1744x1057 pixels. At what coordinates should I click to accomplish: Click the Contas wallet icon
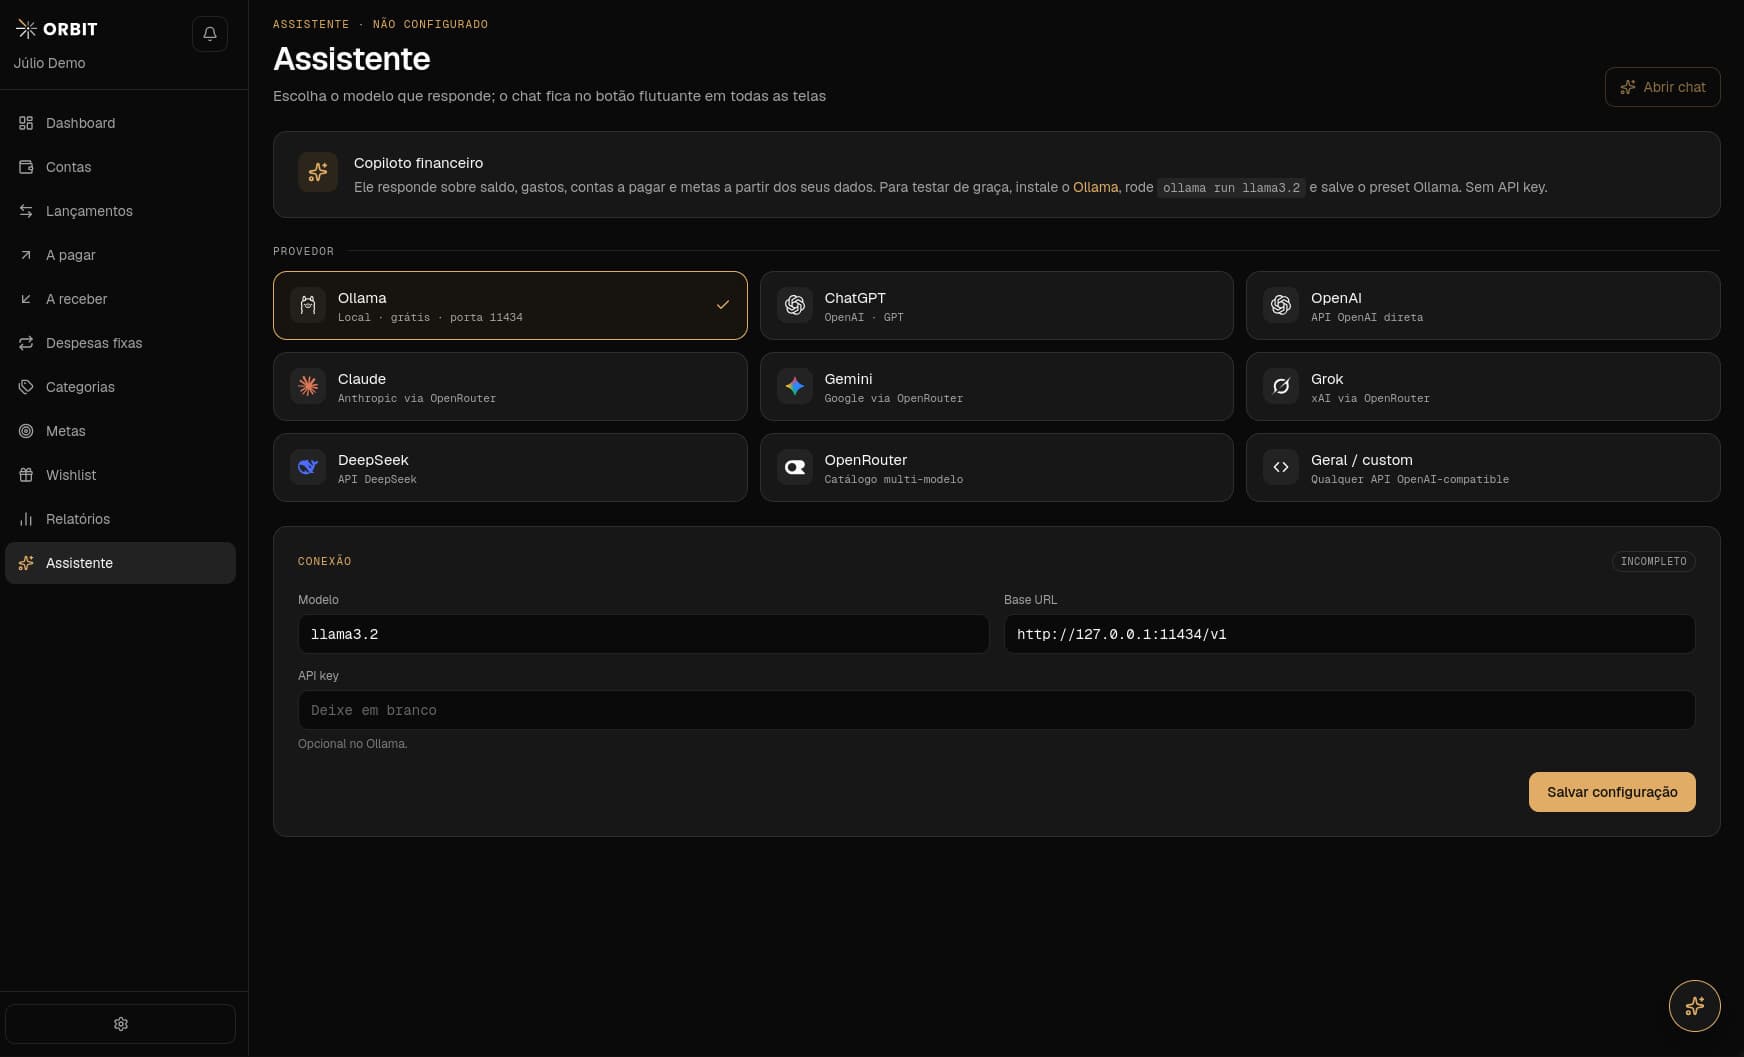click(26, 167)
